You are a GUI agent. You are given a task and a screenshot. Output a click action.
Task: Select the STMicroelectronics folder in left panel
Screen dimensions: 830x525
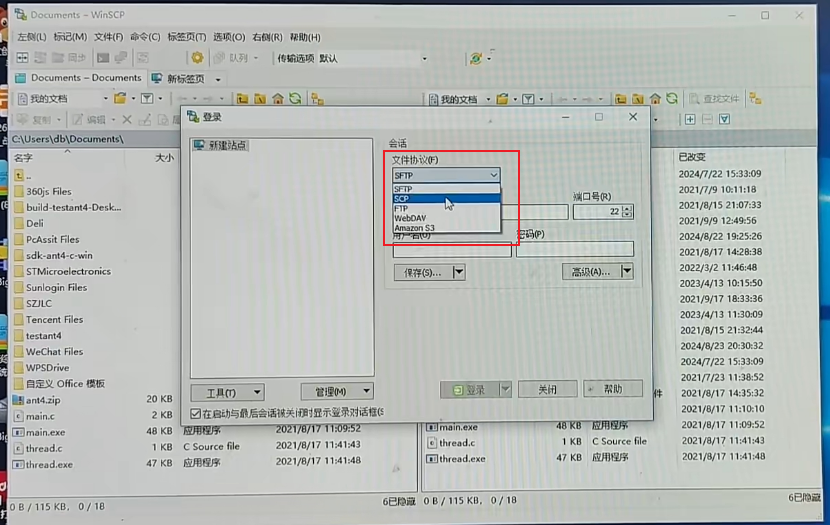coord(69,271)
